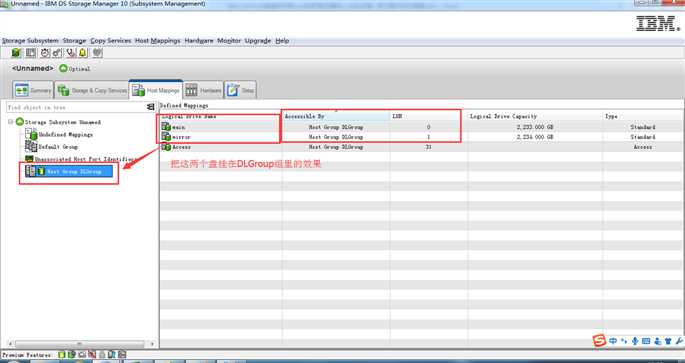Open the Storage menu

(x=74, y=41)
